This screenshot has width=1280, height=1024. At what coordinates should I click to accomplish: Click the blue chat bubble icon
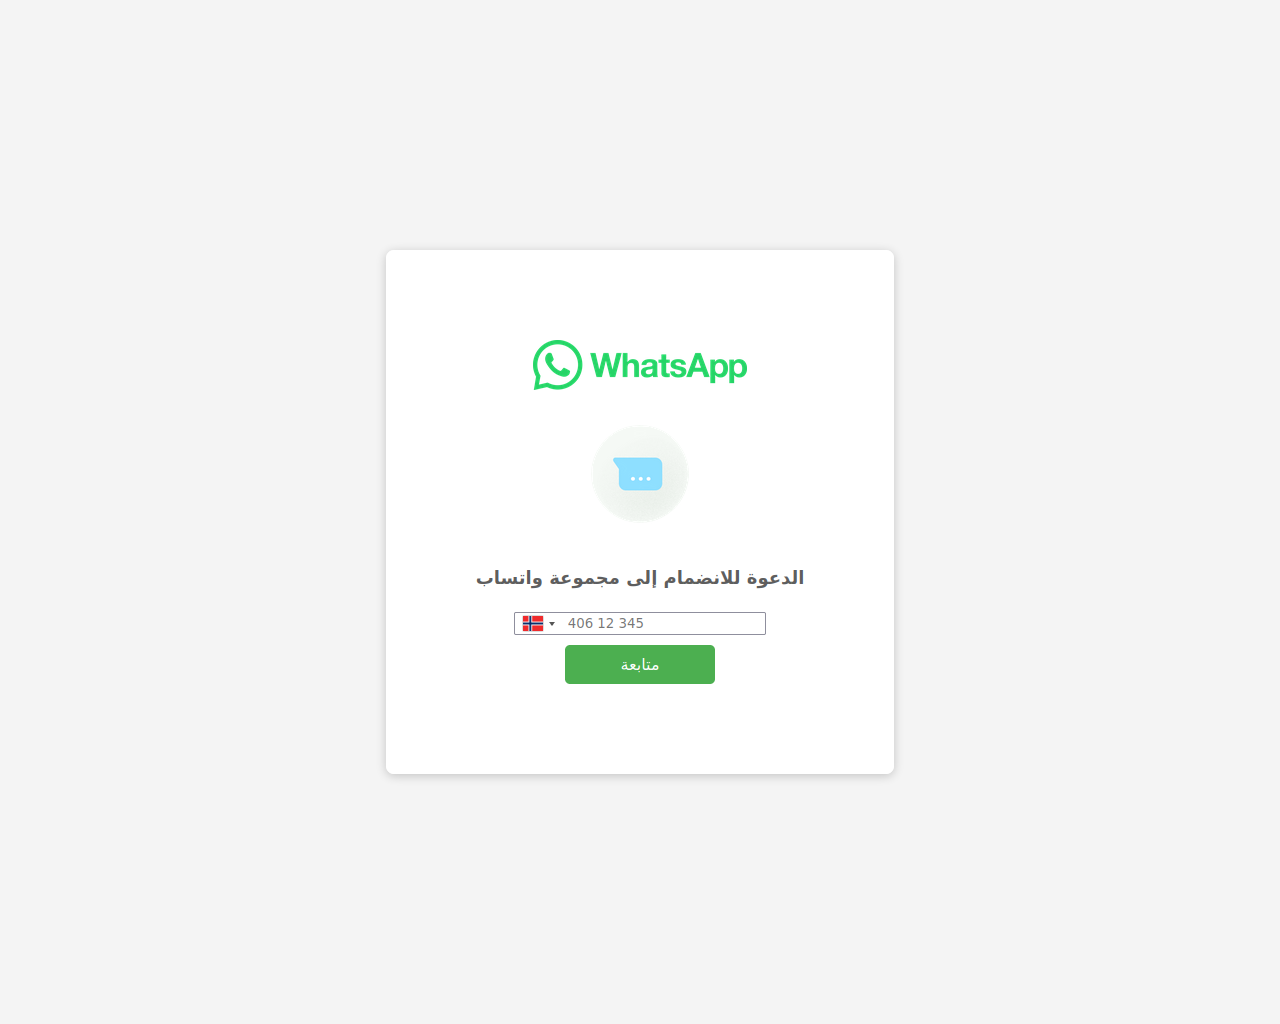638,474
